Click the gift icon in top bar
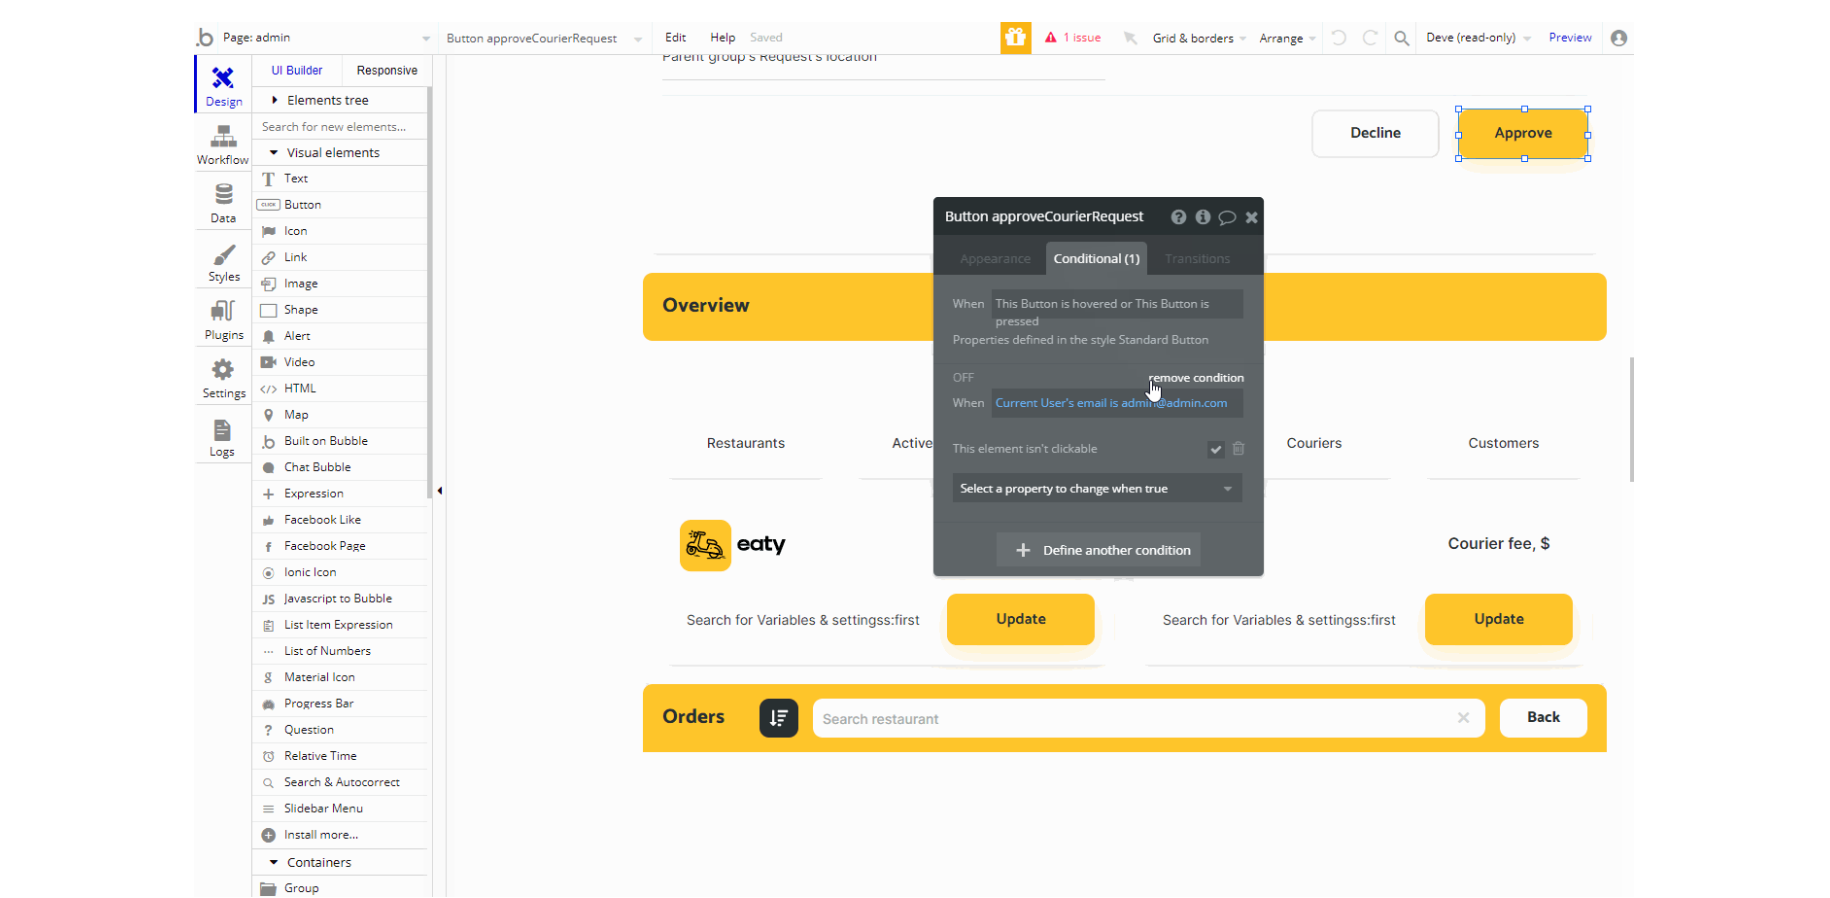 click(x=1015, y=38)
